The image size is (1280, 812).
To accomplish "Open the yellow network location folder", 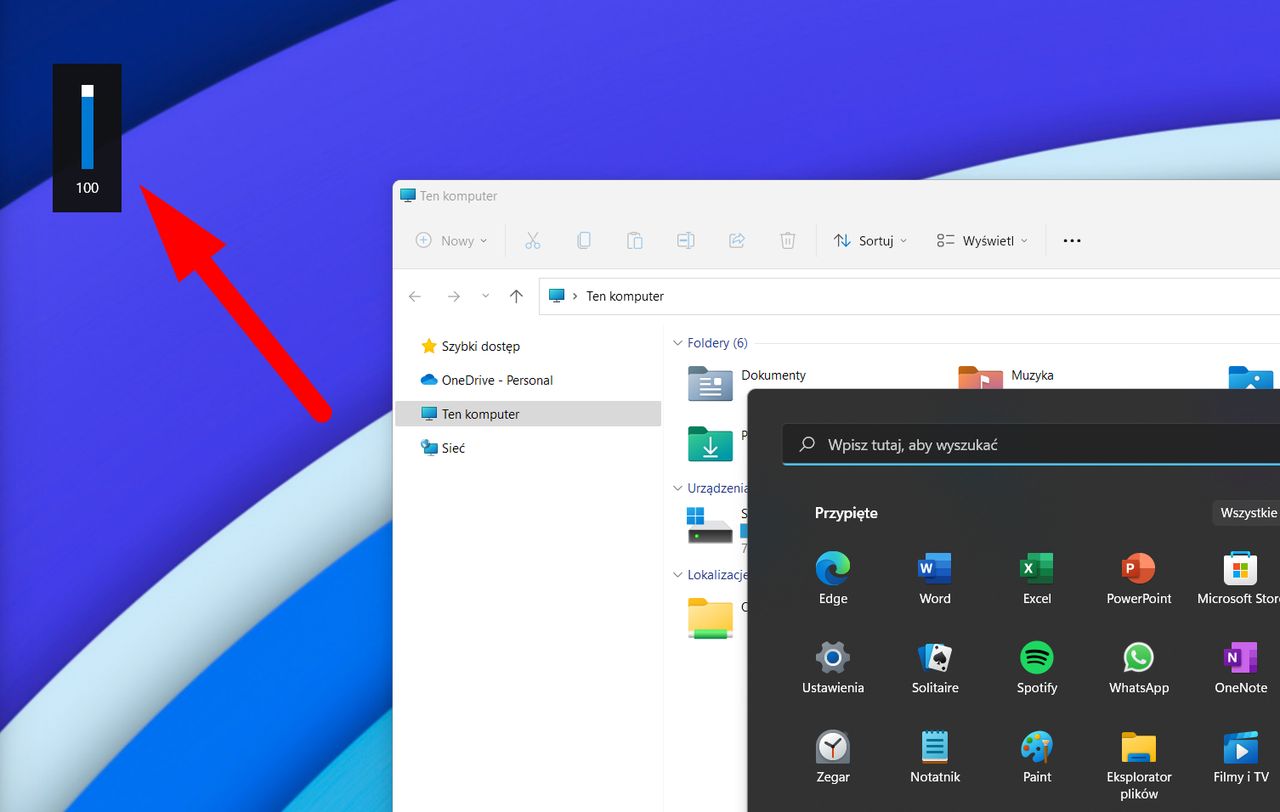I will tap(710, 618).
